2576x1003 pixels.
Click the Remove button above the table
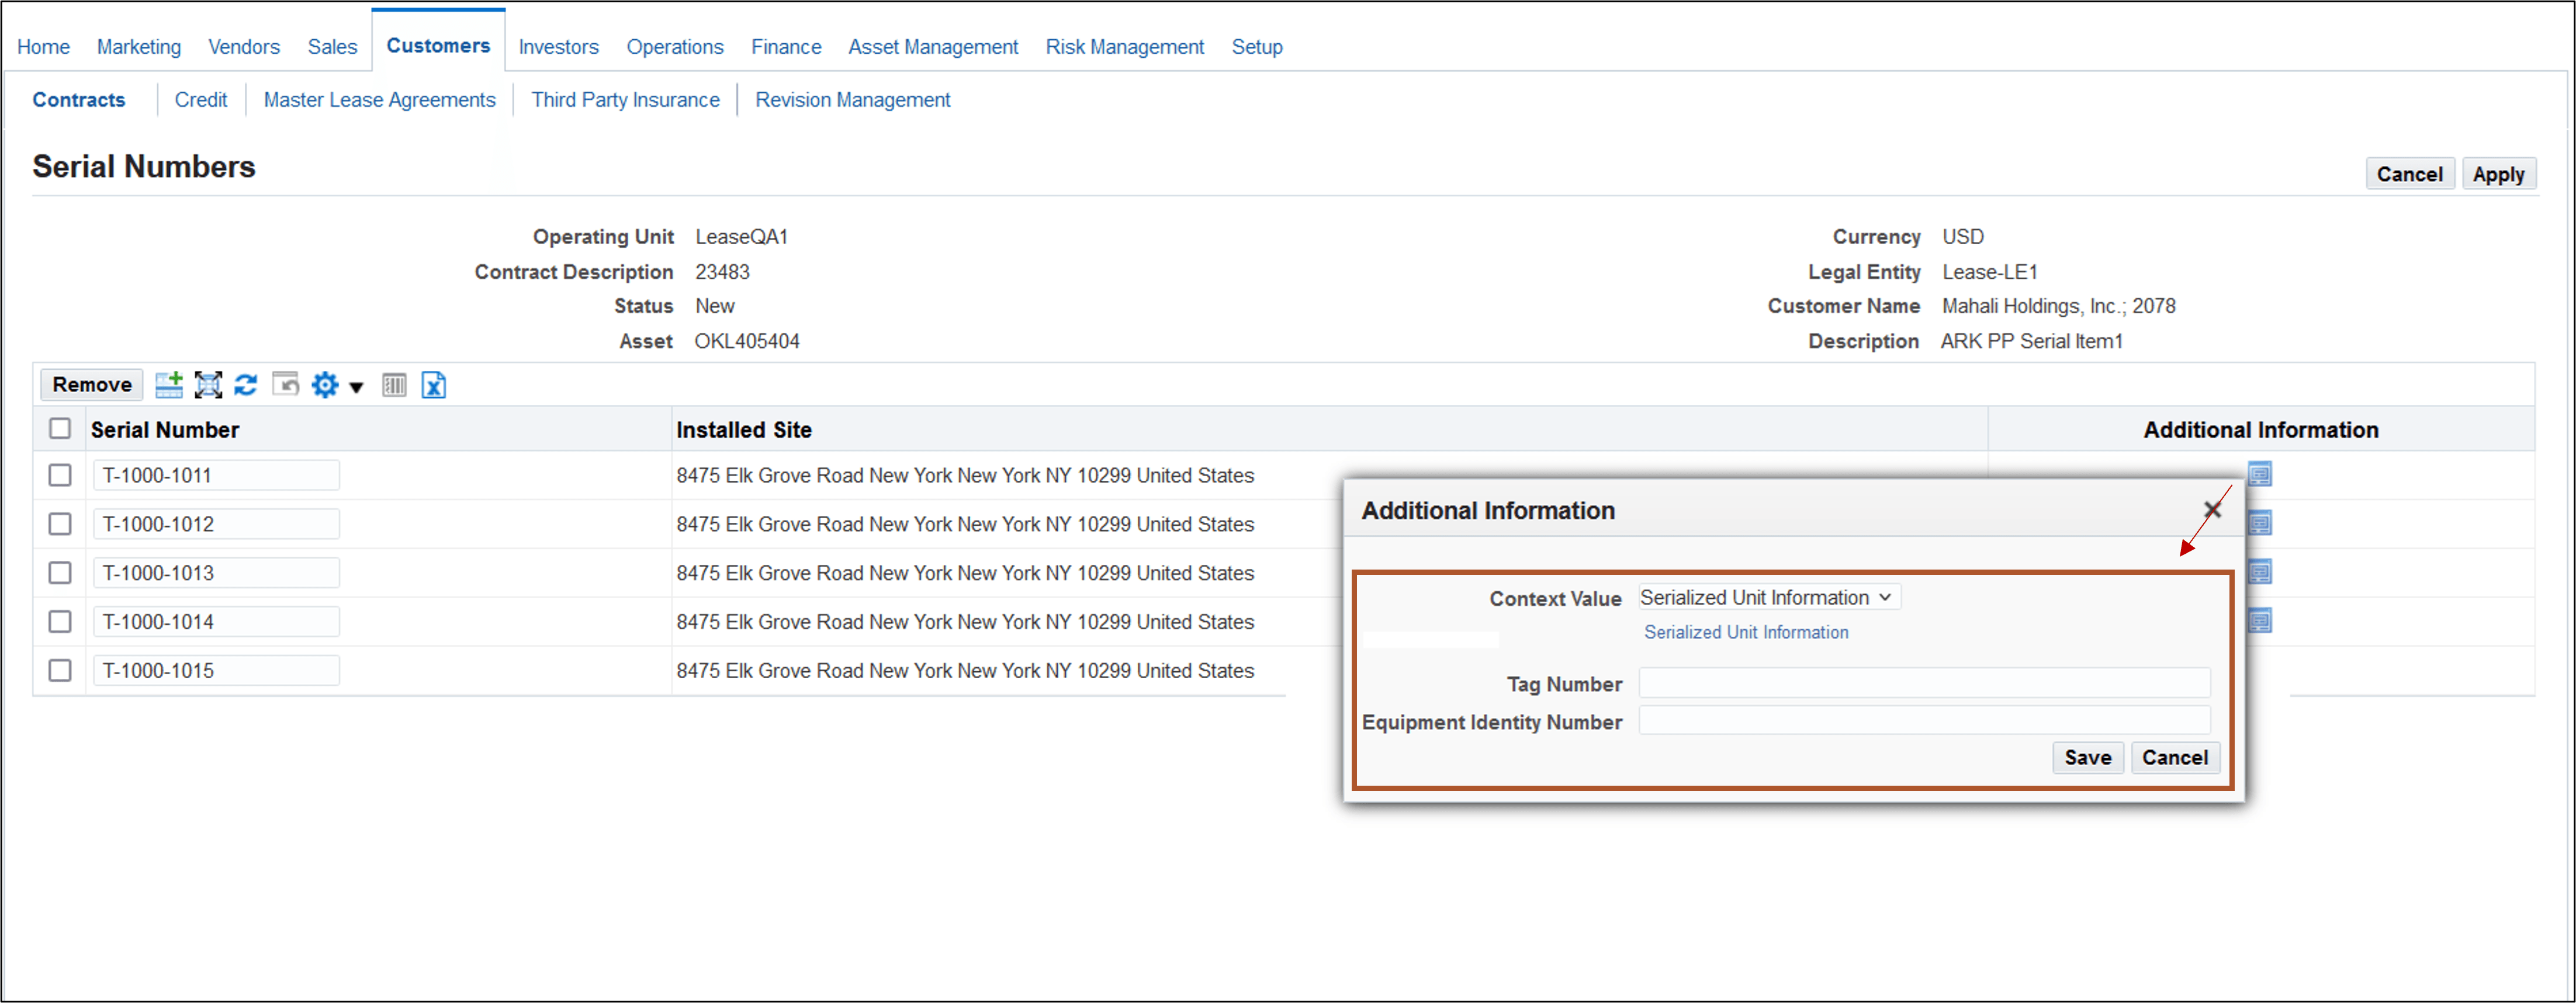pos(92,385)
